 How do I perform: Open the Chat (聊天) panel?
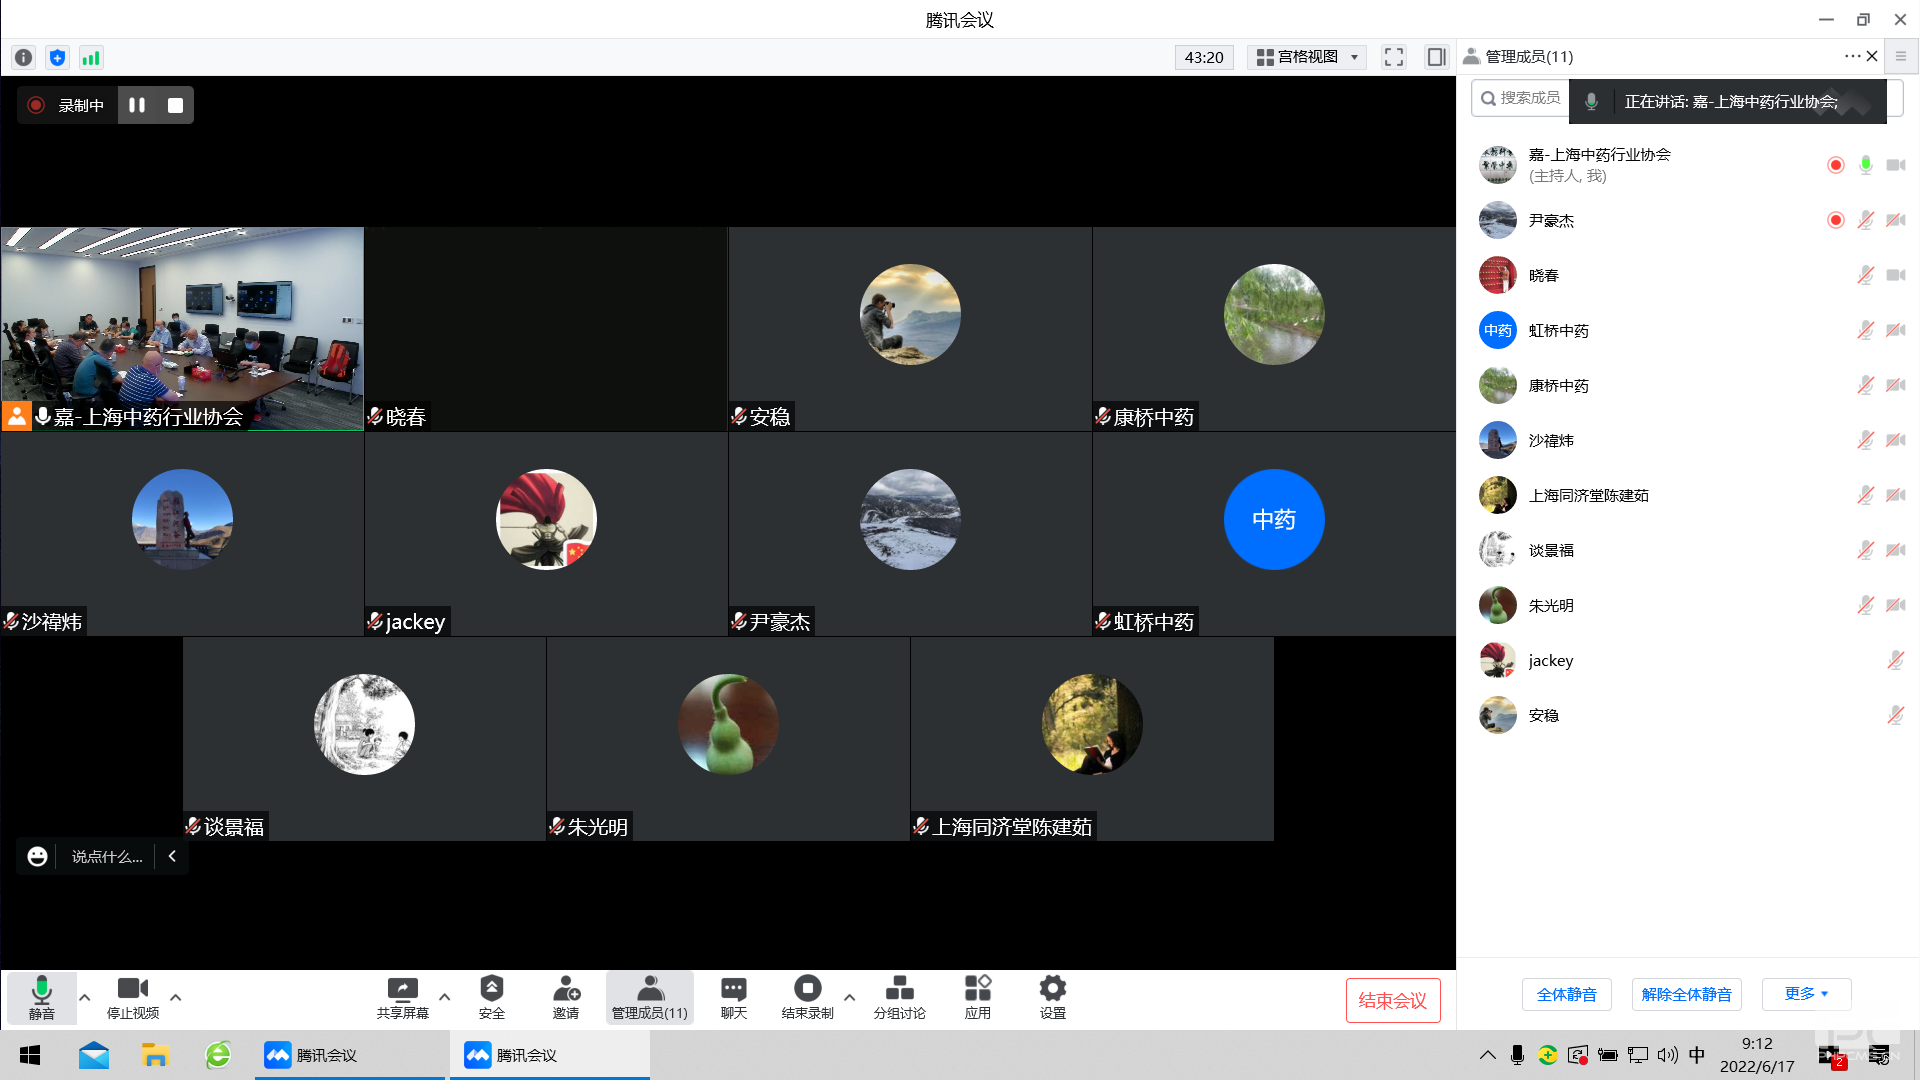point(733,997)
